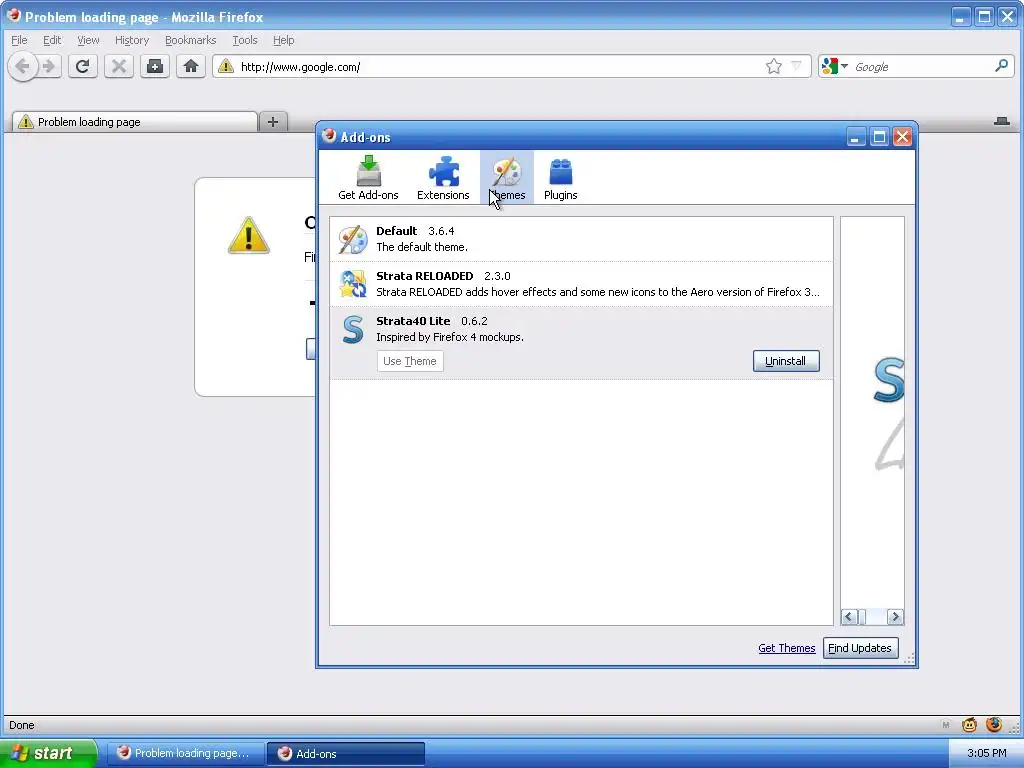Open the File menu
The width and height of the screenshot is (1024, 768).
click(19, 40)
